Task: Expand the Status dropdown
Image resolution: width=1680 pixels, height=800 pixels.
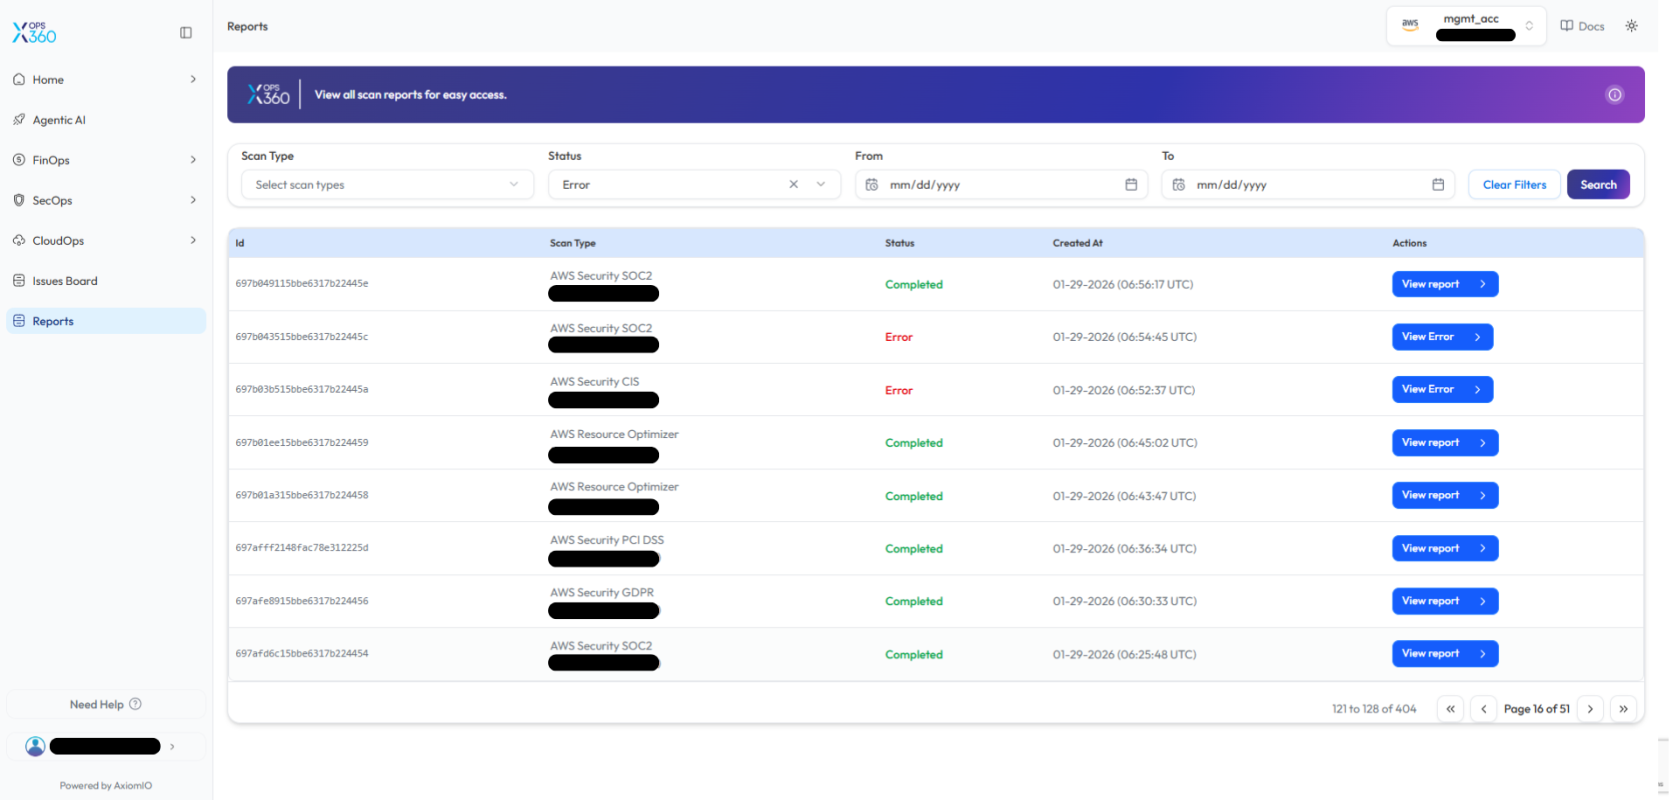Action: click(x=821, y=185)
